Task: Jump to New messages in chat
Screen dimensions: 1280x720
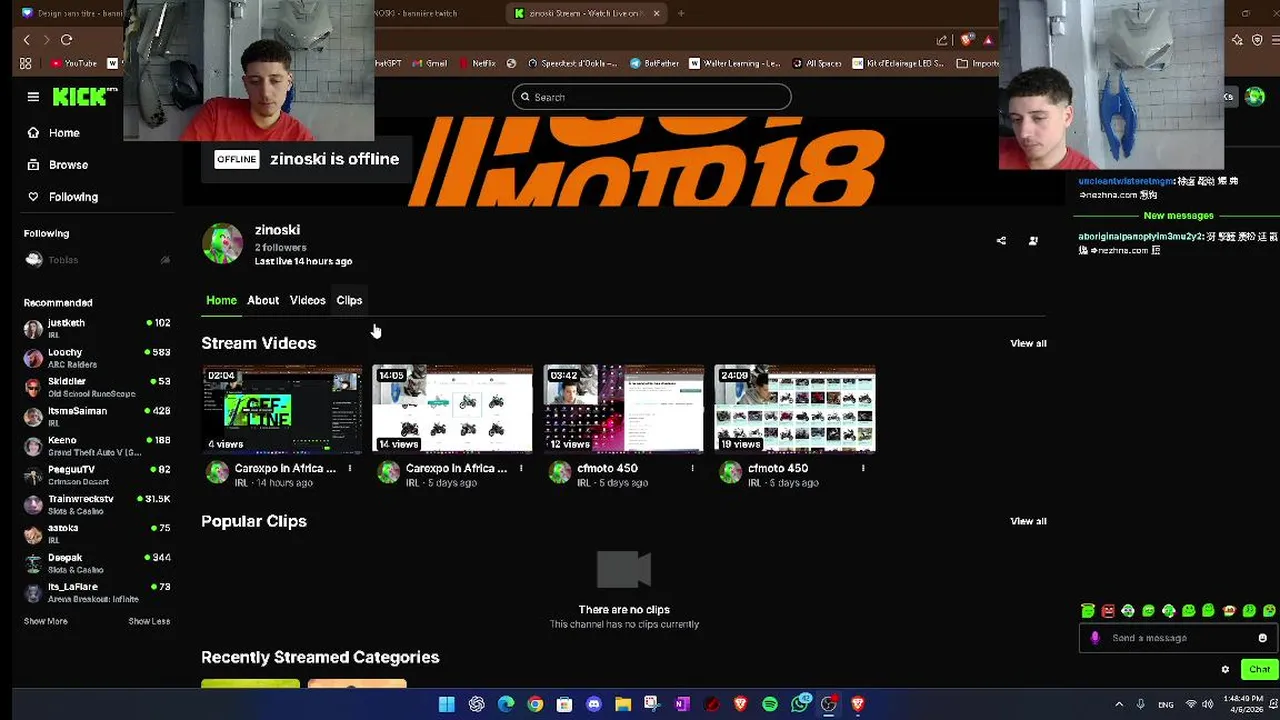Action: [1178, 216]
